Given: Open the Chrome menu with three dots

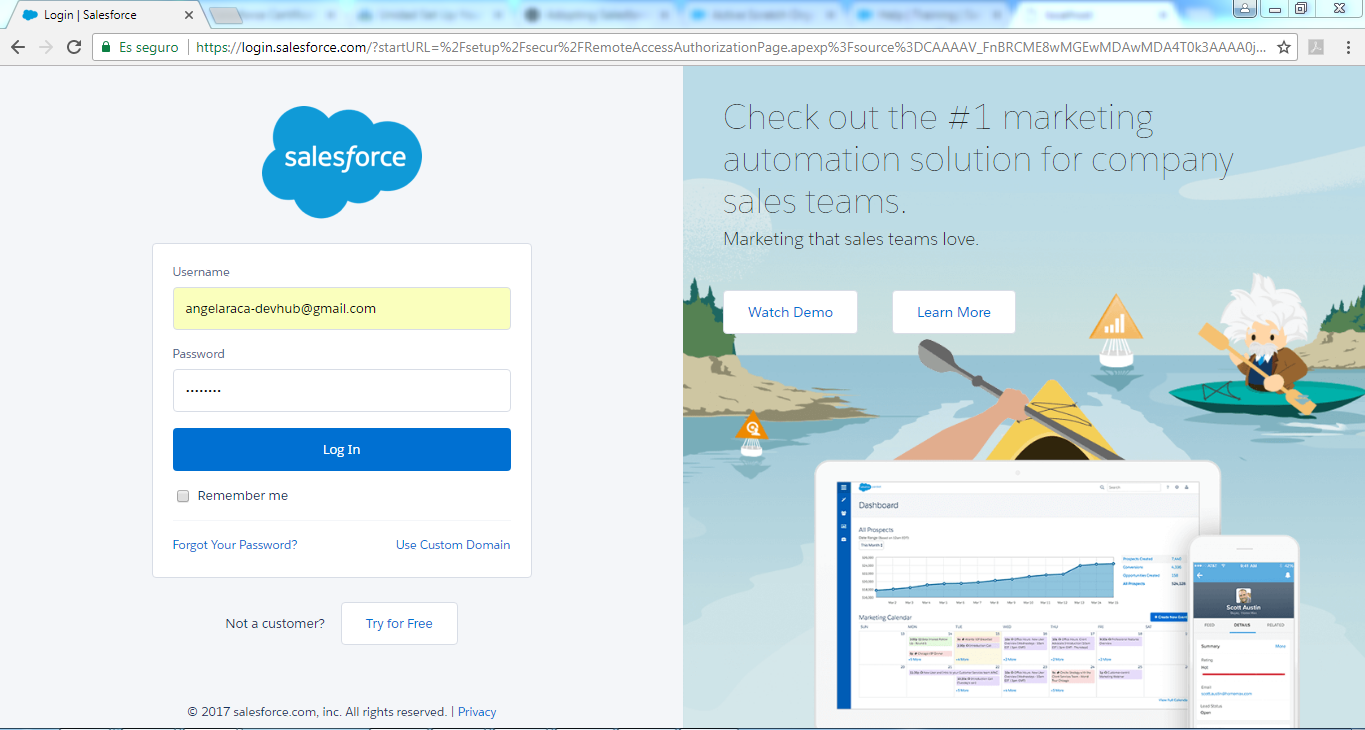Looking at the screenshot, I should point(1346,47).
